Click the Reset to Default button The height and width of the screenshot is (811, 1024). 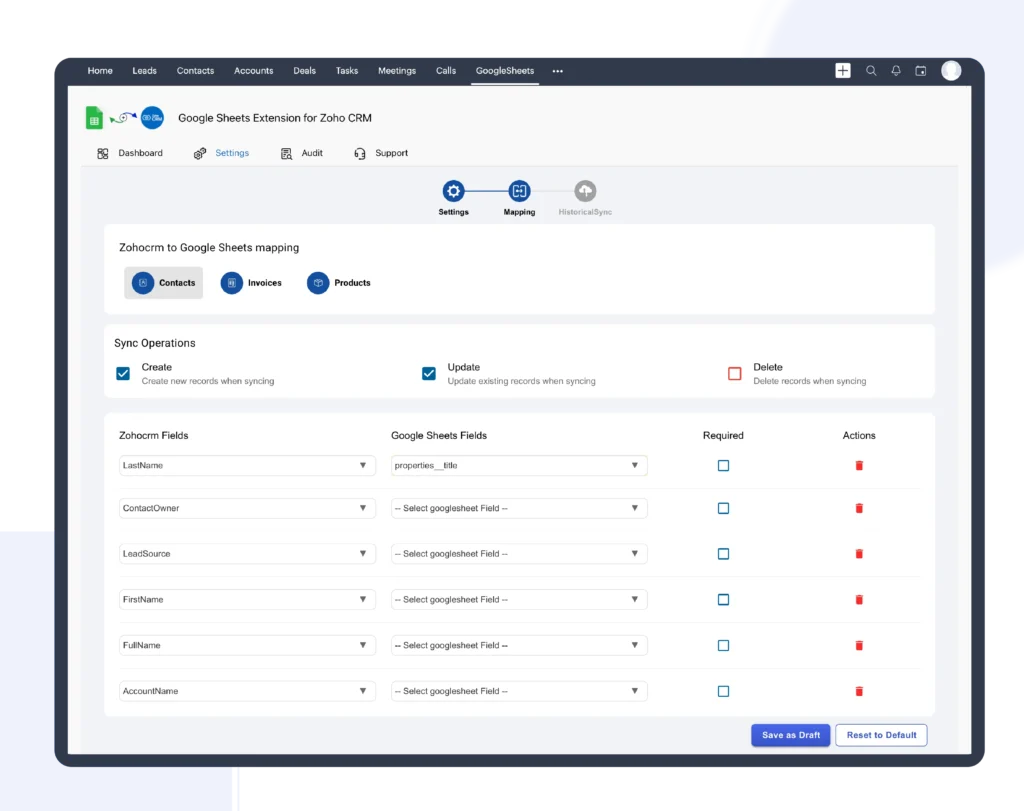881,735
